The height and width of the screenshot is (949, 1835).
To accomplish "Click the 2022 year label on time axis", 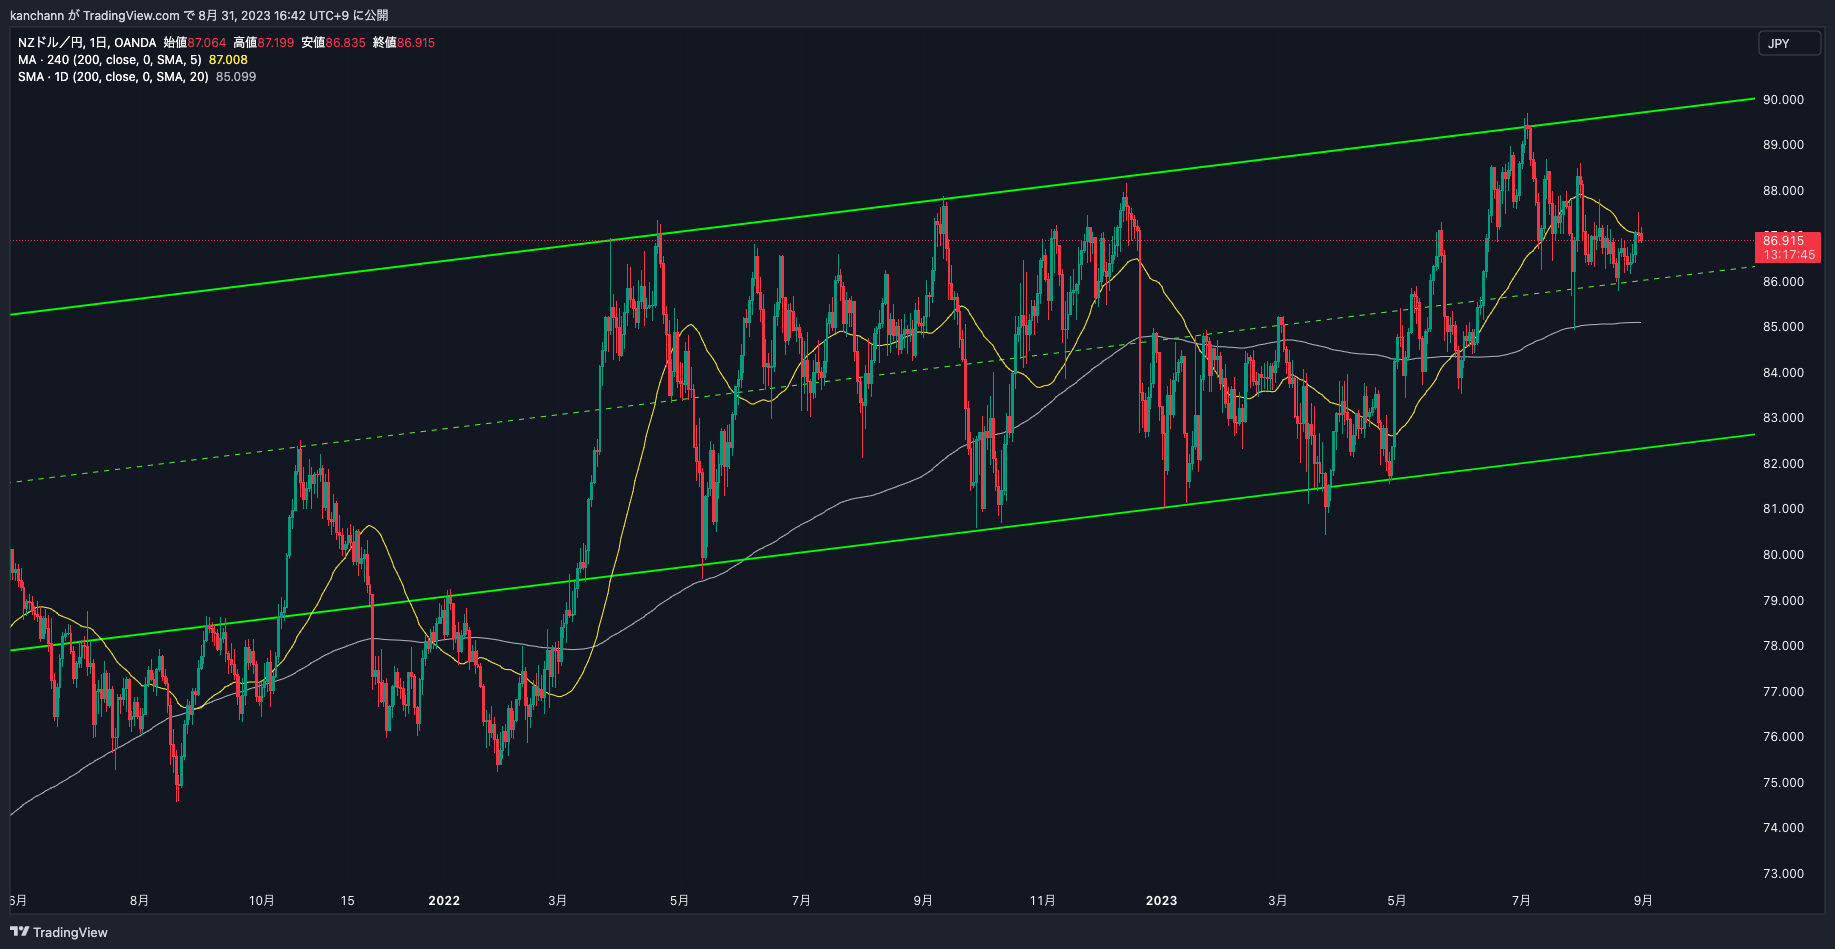I will 444,901.
